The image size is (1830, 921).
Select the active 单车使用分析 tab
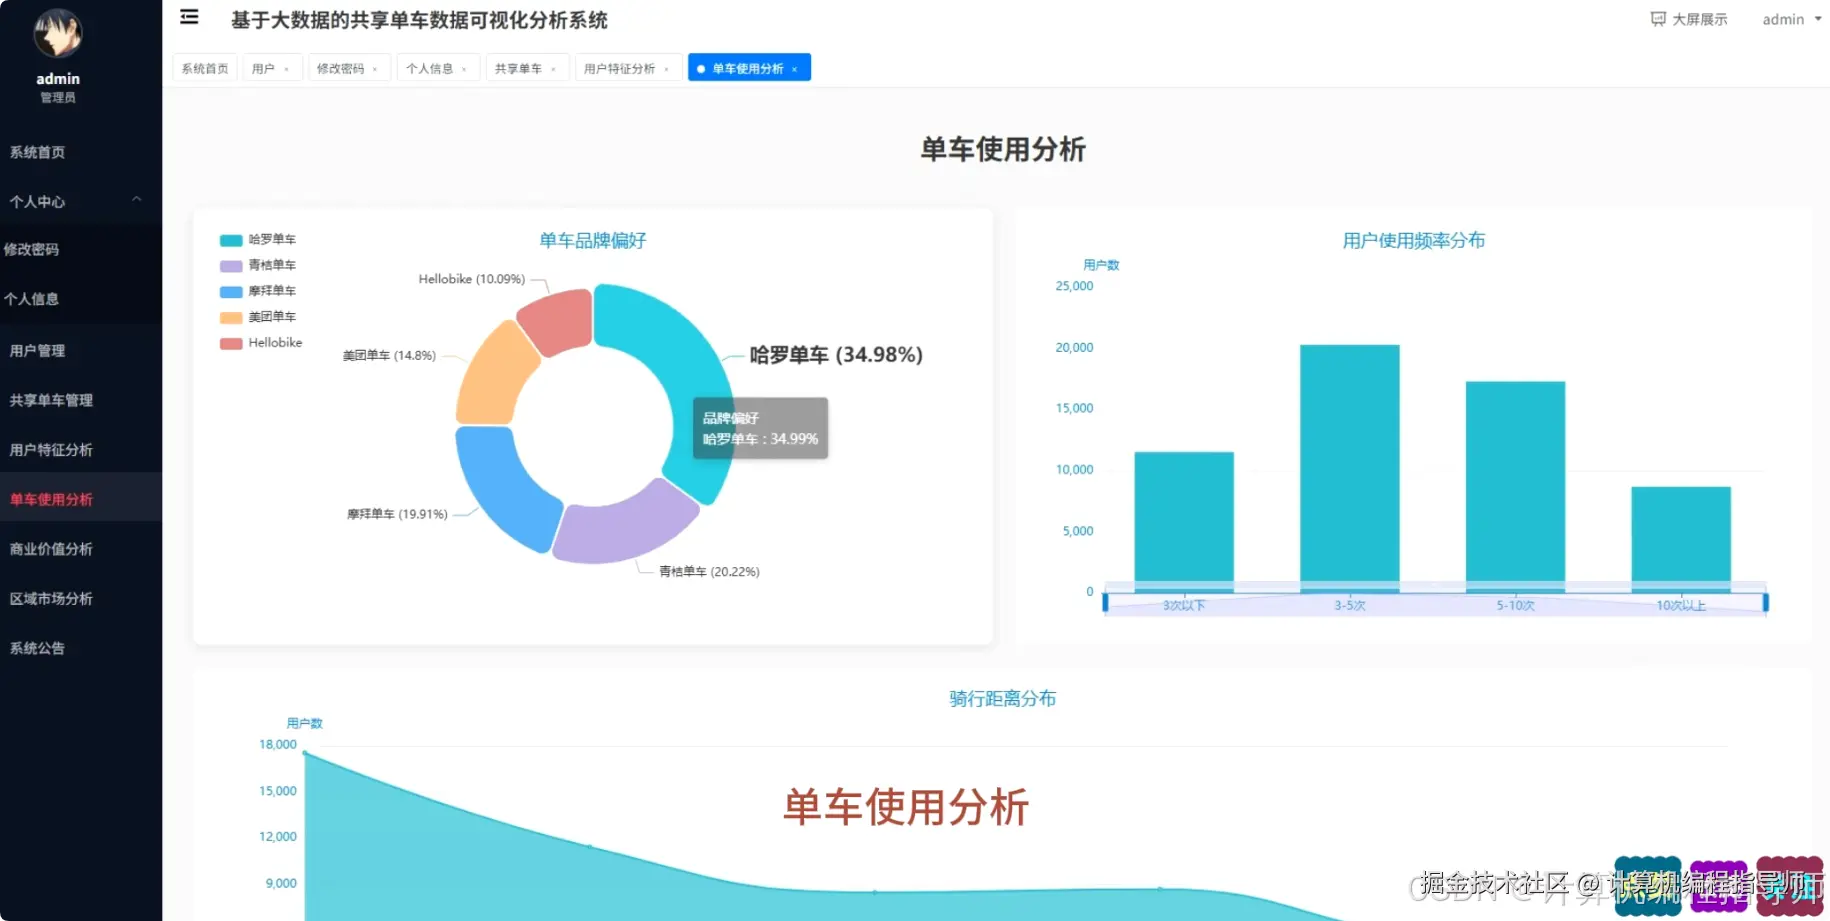coord(747,68)
